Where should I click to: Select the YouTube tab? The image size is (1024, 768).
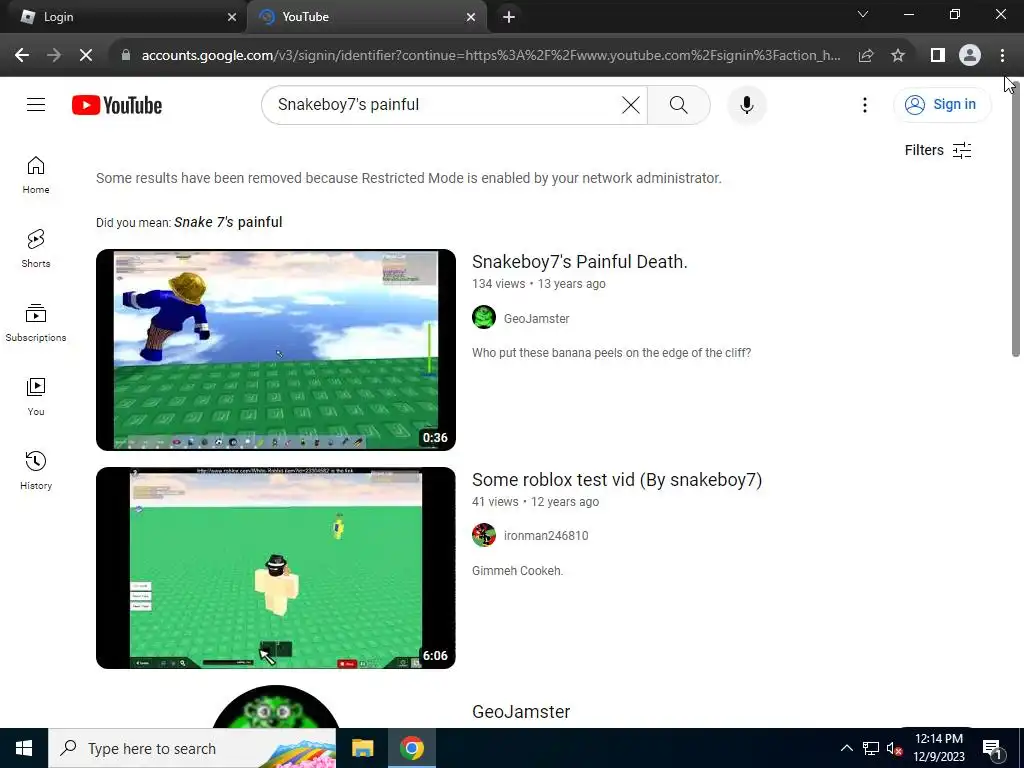click(366, 17)
